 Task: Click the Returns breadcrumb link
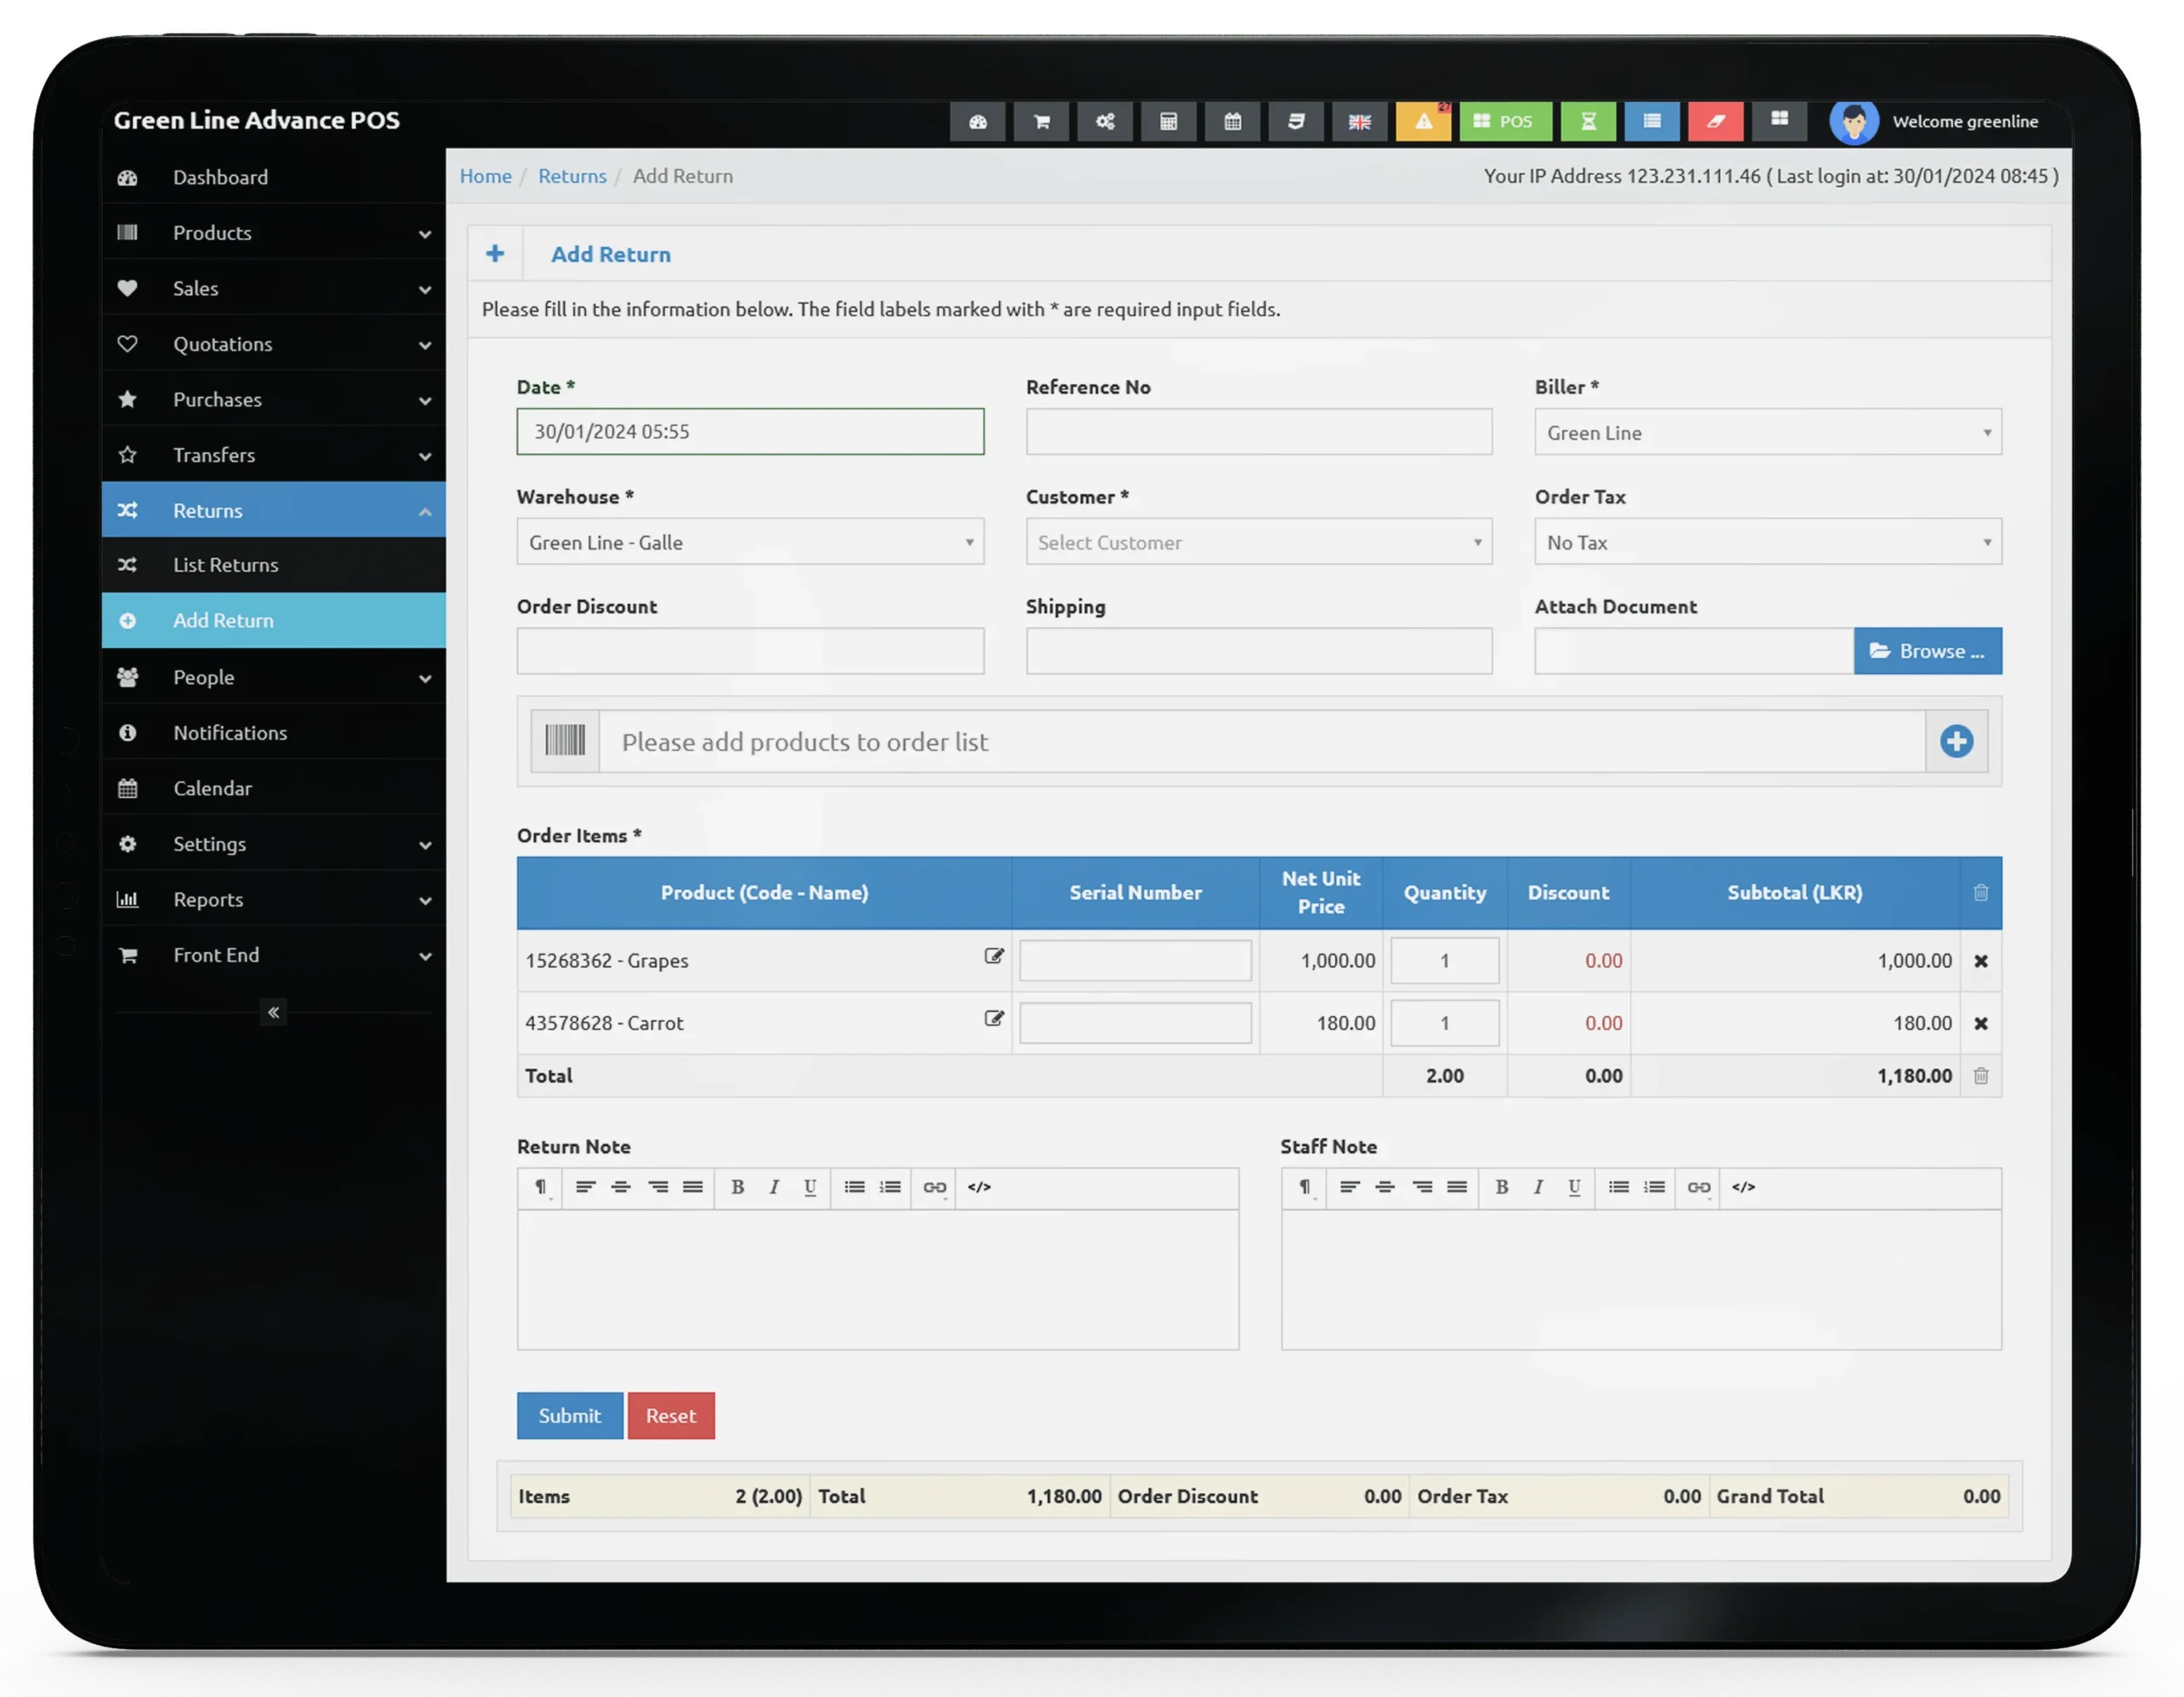572,176
